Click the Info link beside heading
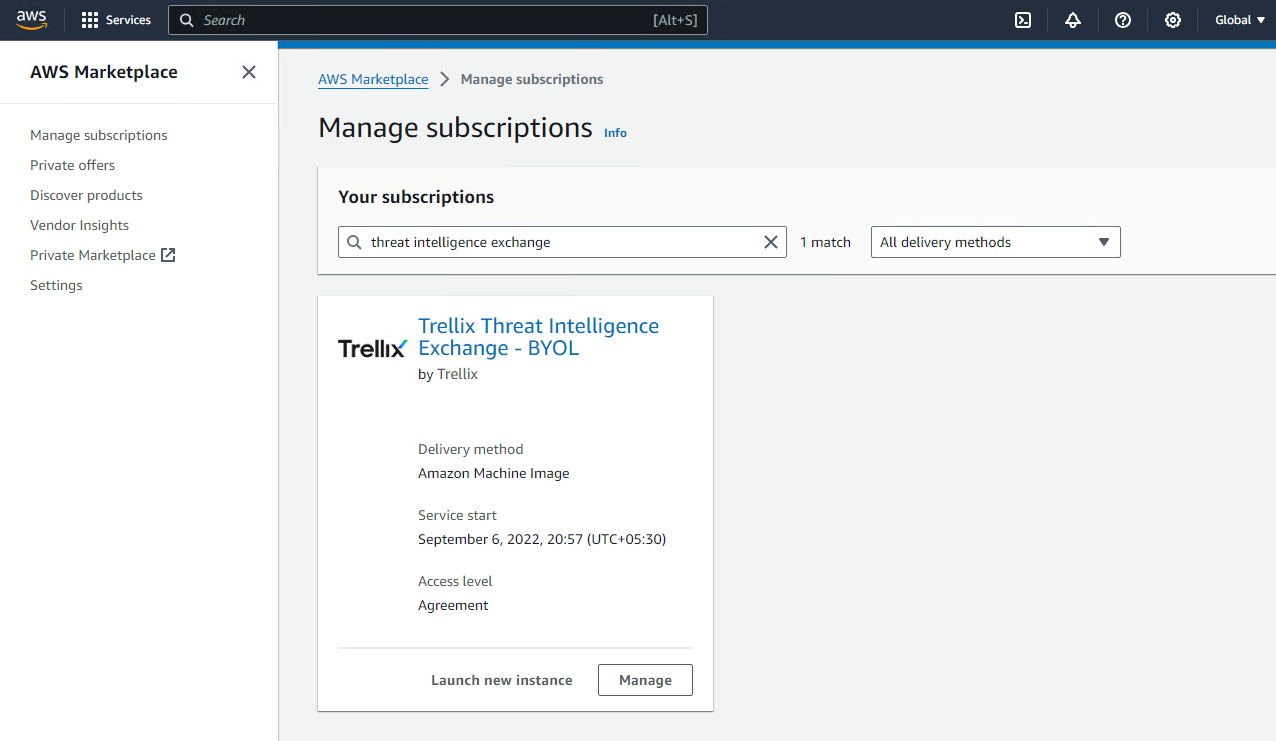The width and height of the screenshot is (1276, 741). [x=615, y=132]
